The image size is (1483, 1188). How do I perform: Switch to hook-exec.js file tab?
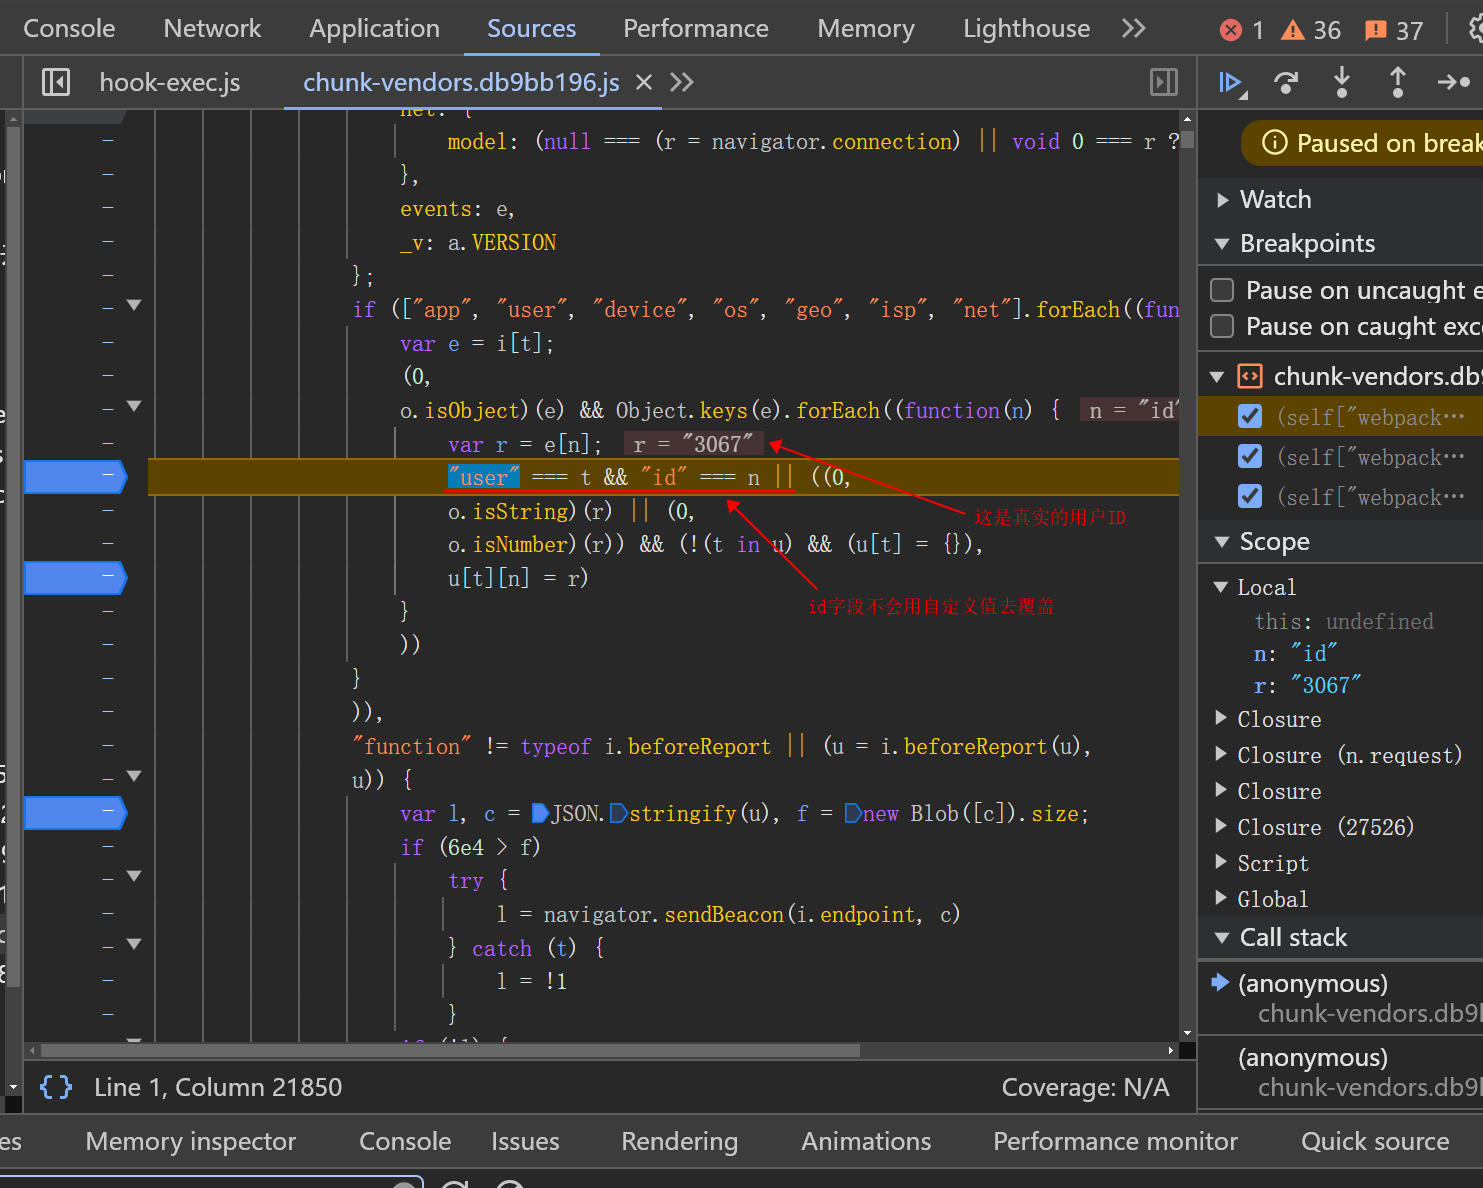pyautogui.click(x=170, y=82)
